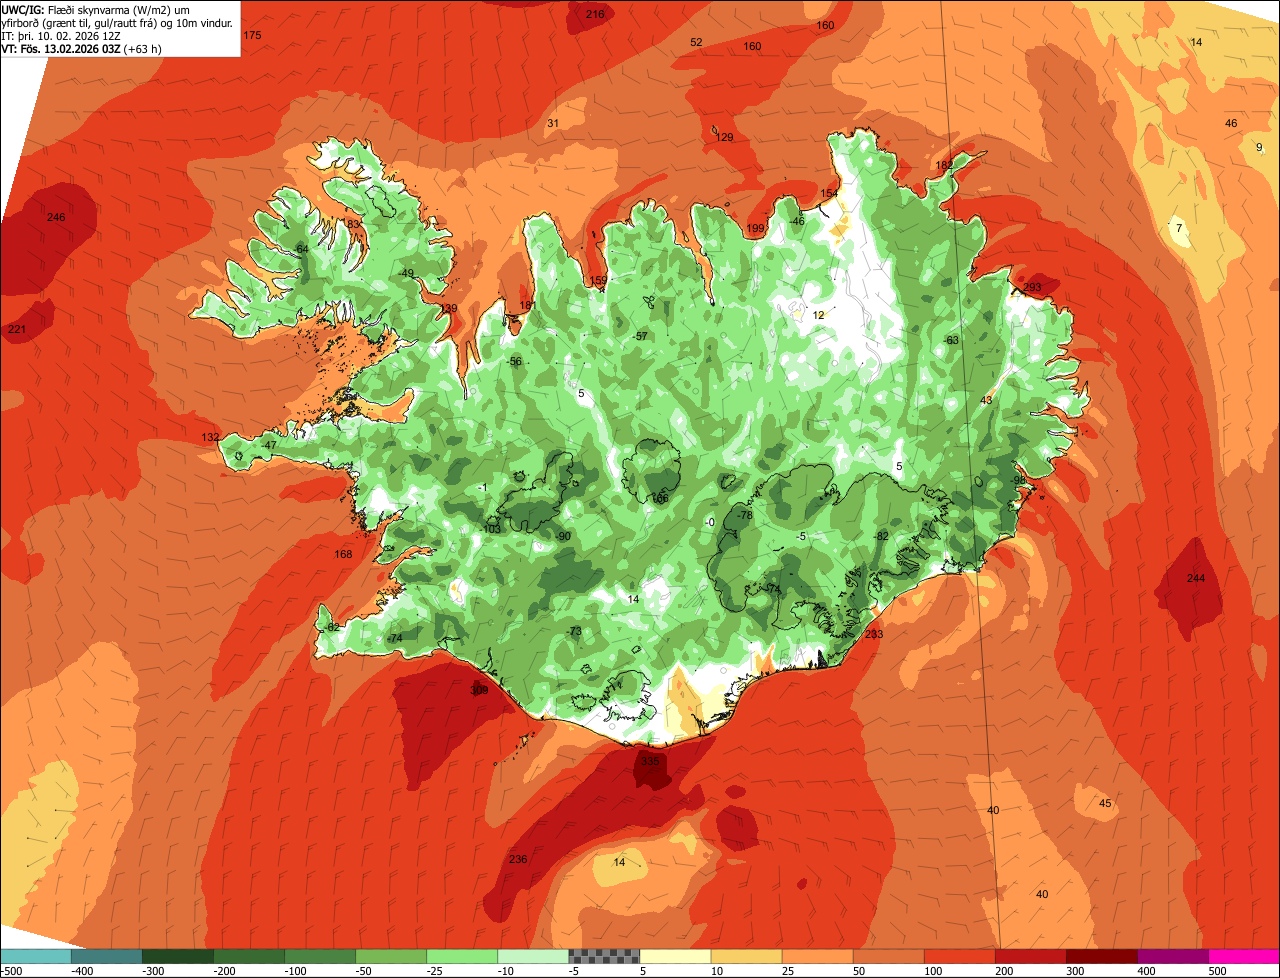Click the flux value 293 off the northeast coast

coord(1032,287)
